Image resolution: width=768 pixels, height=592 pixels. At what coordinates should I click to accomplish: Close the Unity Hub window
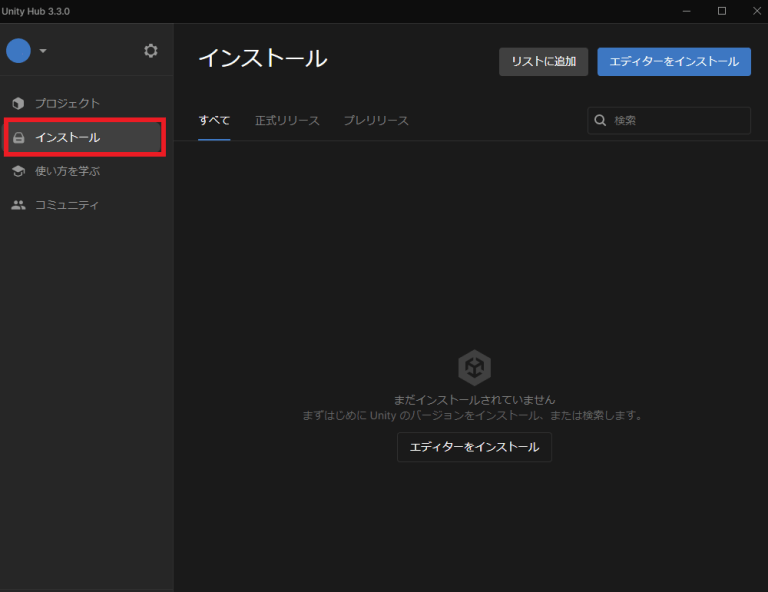tap(753, 11)
